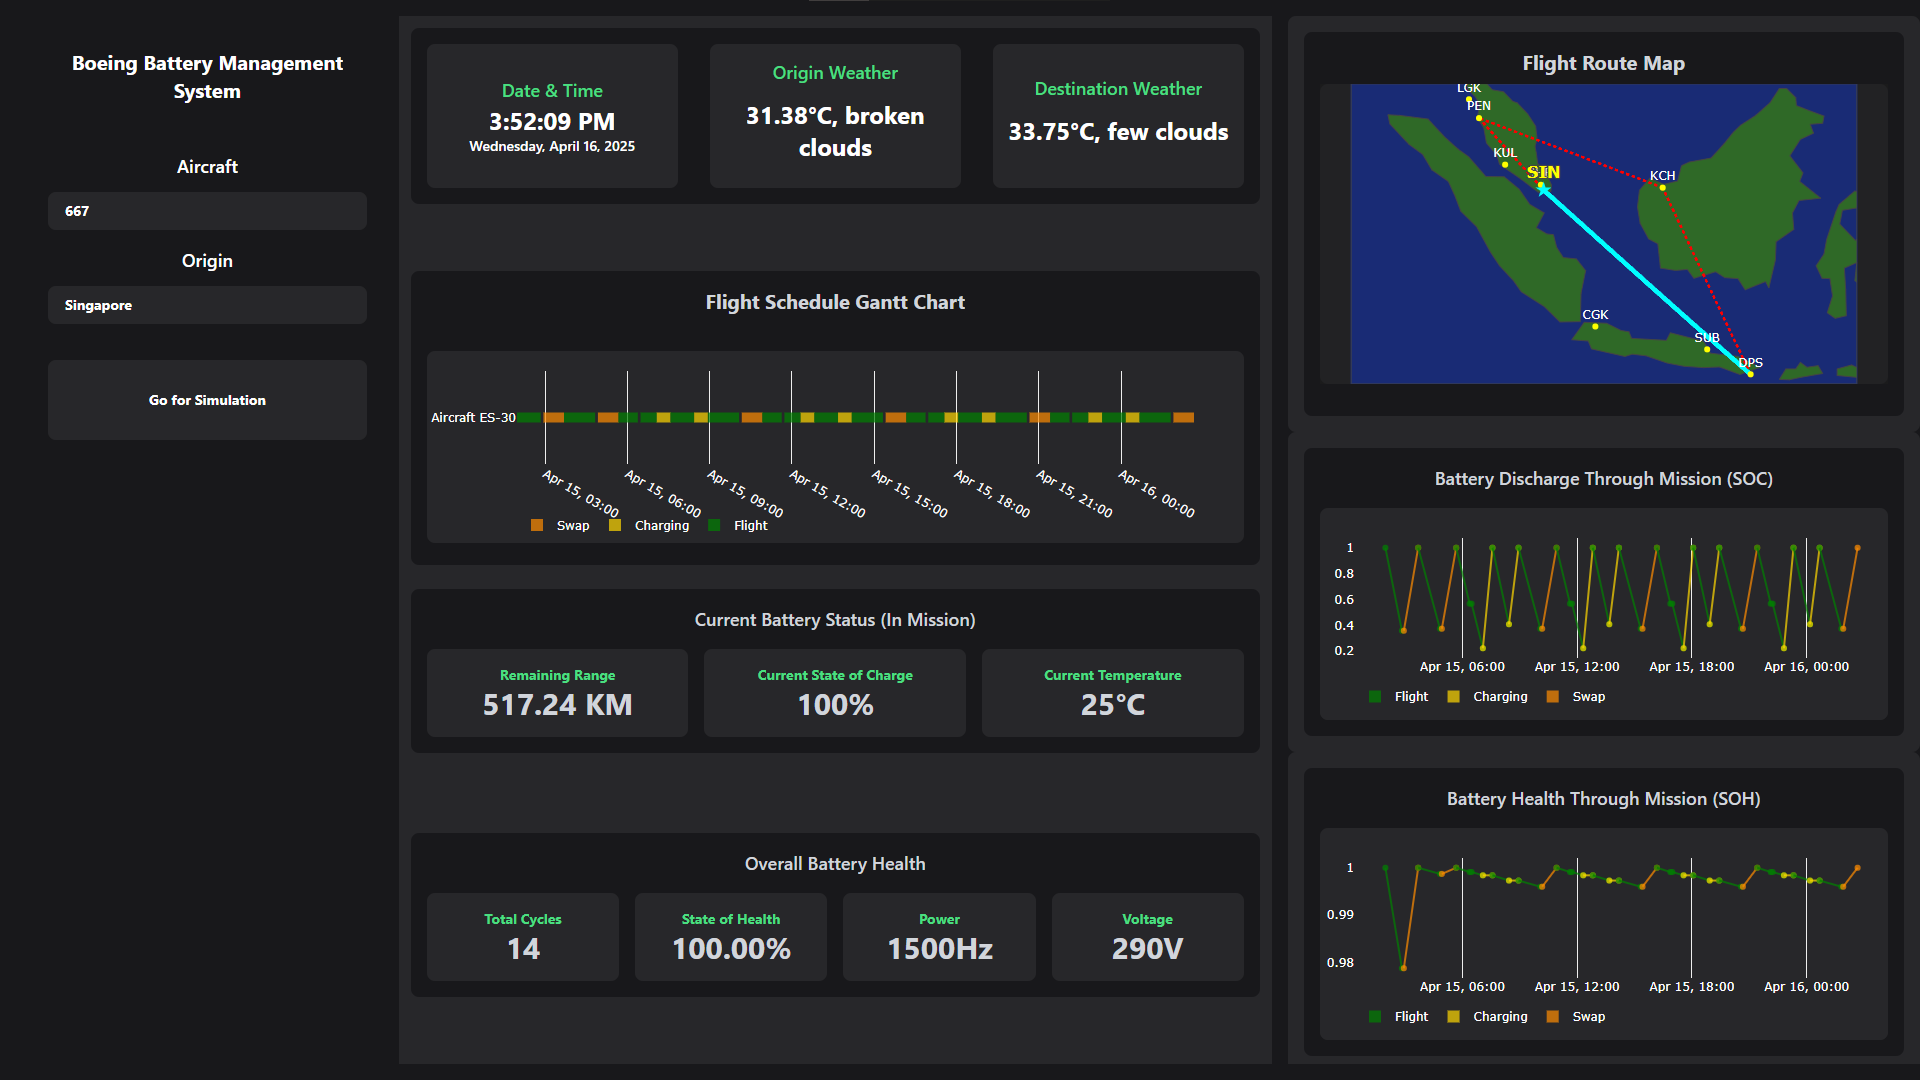Click the PEN airport marker on map

click(1479, 118)
